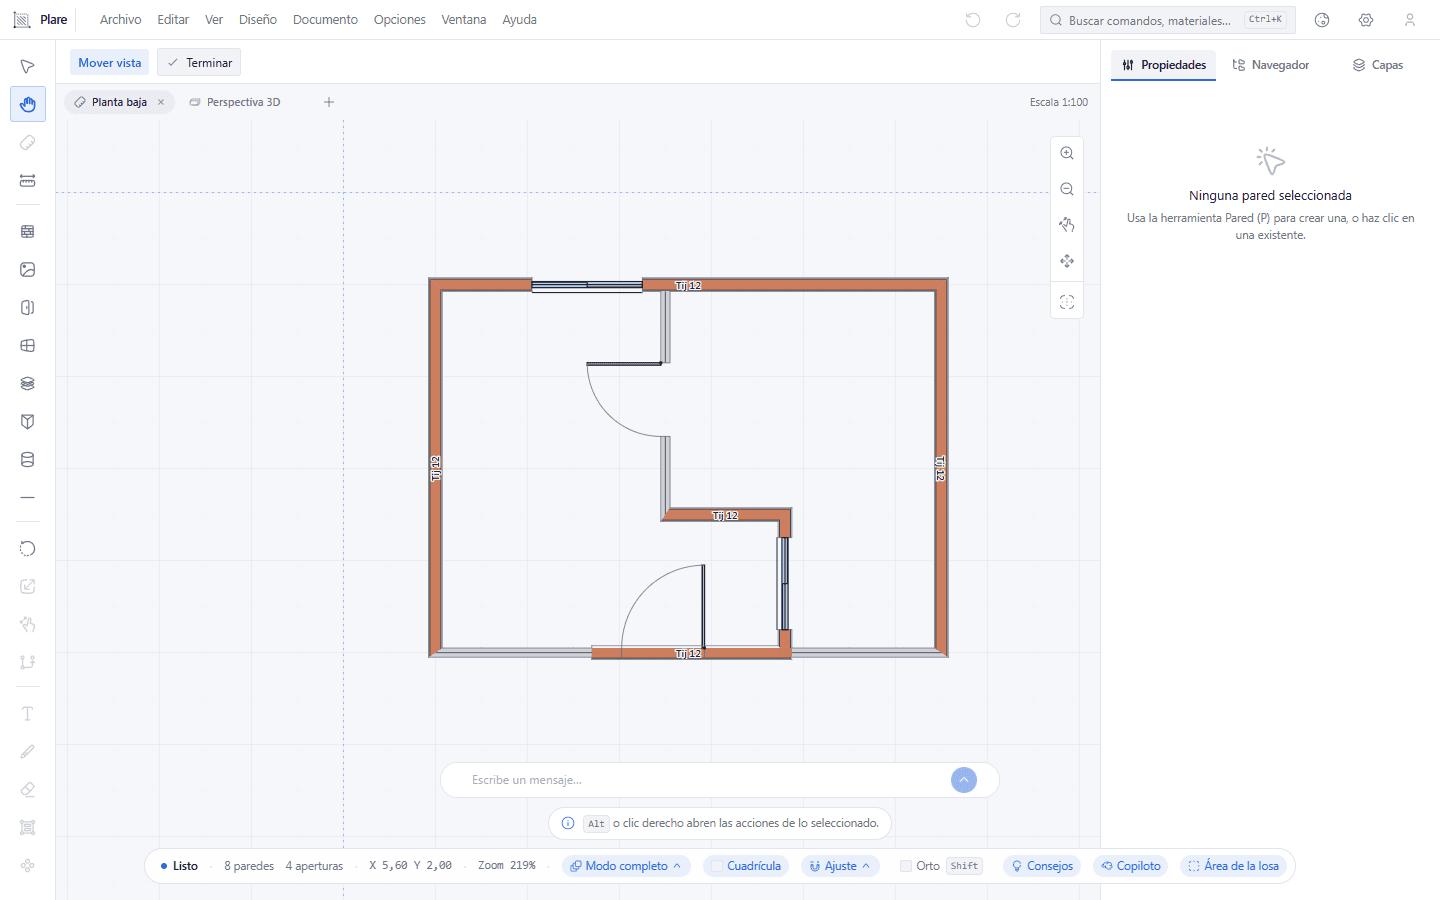This screenshot has height=900, width=1440.
Task: Click the Escala 1:100 label
Action: [x=1059, y=102]
